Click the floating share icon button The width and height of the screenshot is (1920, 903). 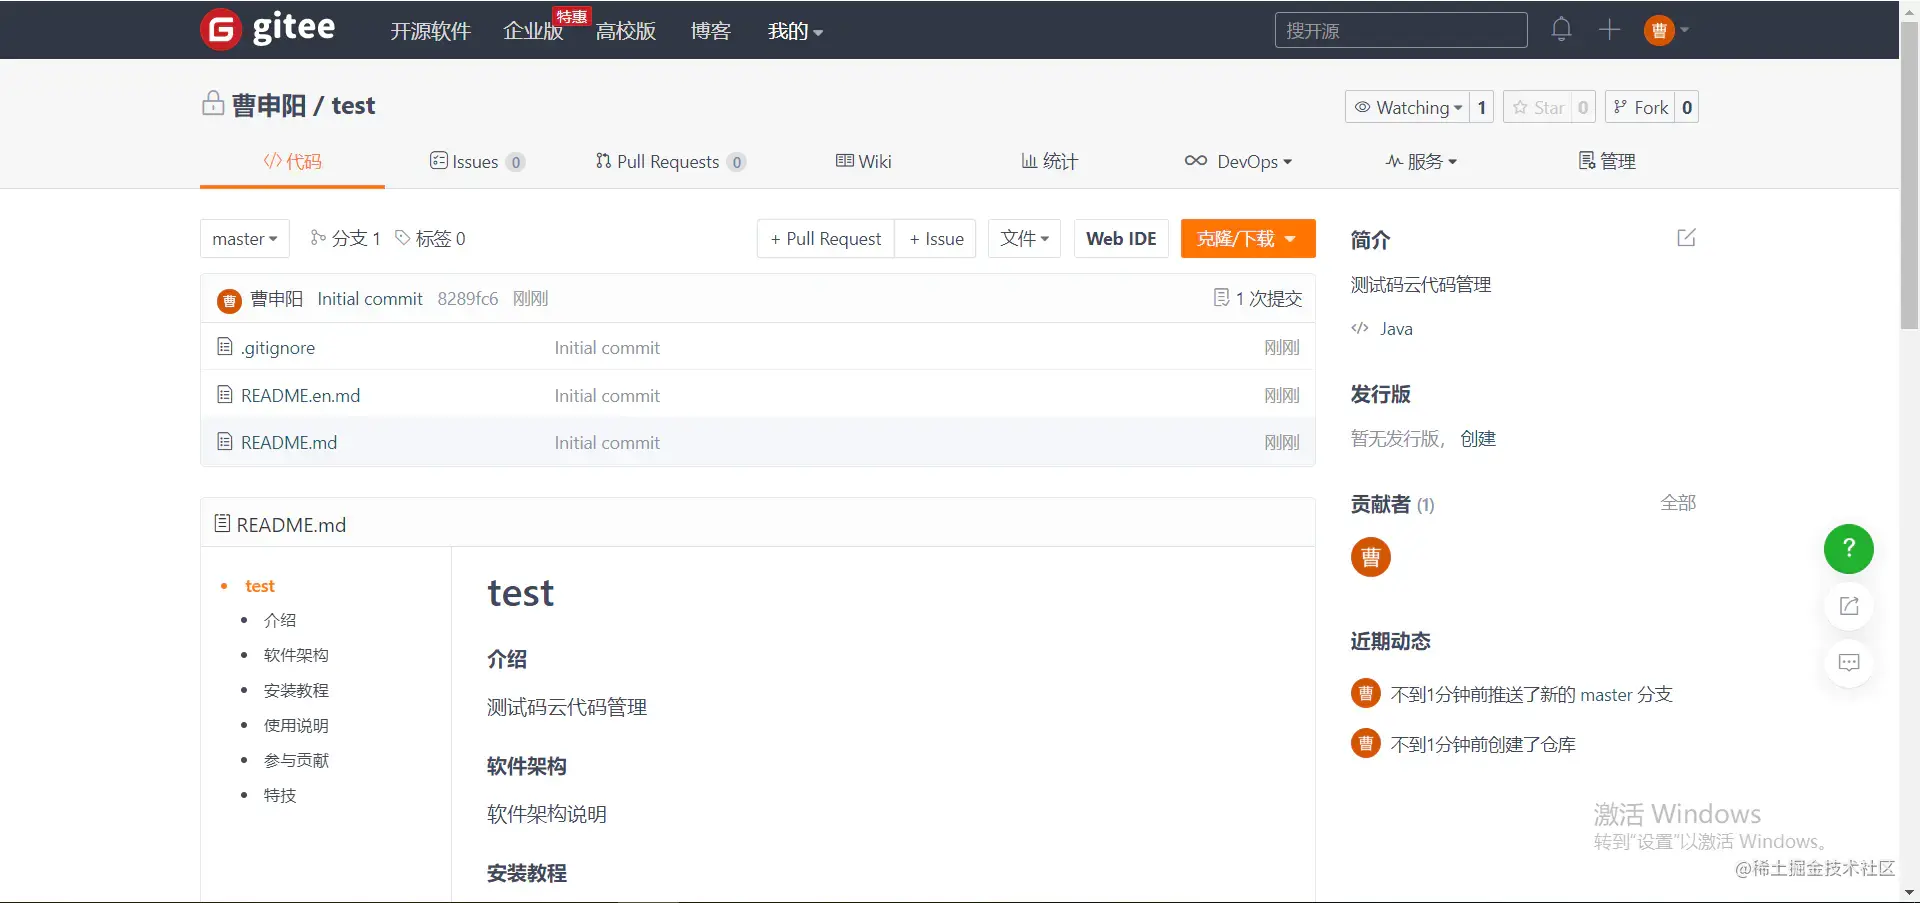coord(1849,606)
